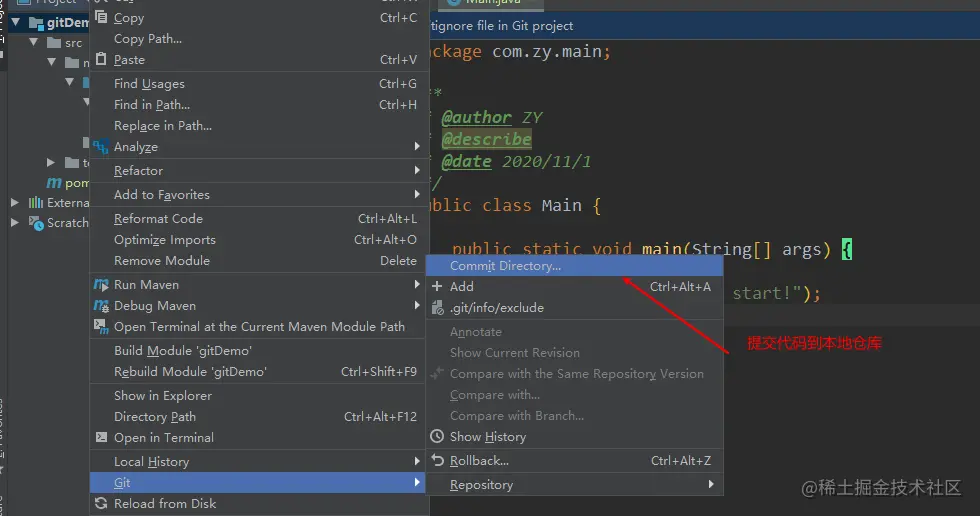
Task: Expand the External Libraries node
Action: coord(15,202)
